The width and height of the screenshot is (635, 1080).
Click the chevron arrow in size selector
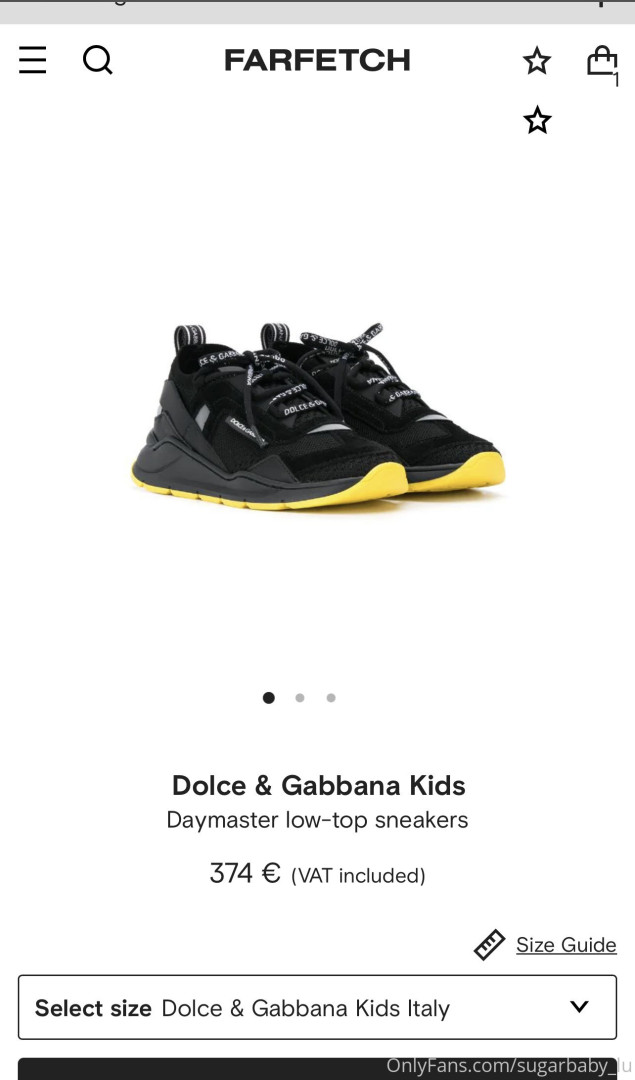click(580, 1006)
